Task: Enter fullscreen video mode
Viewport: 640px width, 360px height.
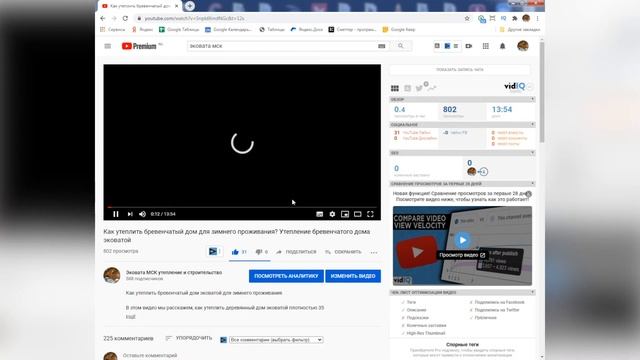Action: coord(370,214)
